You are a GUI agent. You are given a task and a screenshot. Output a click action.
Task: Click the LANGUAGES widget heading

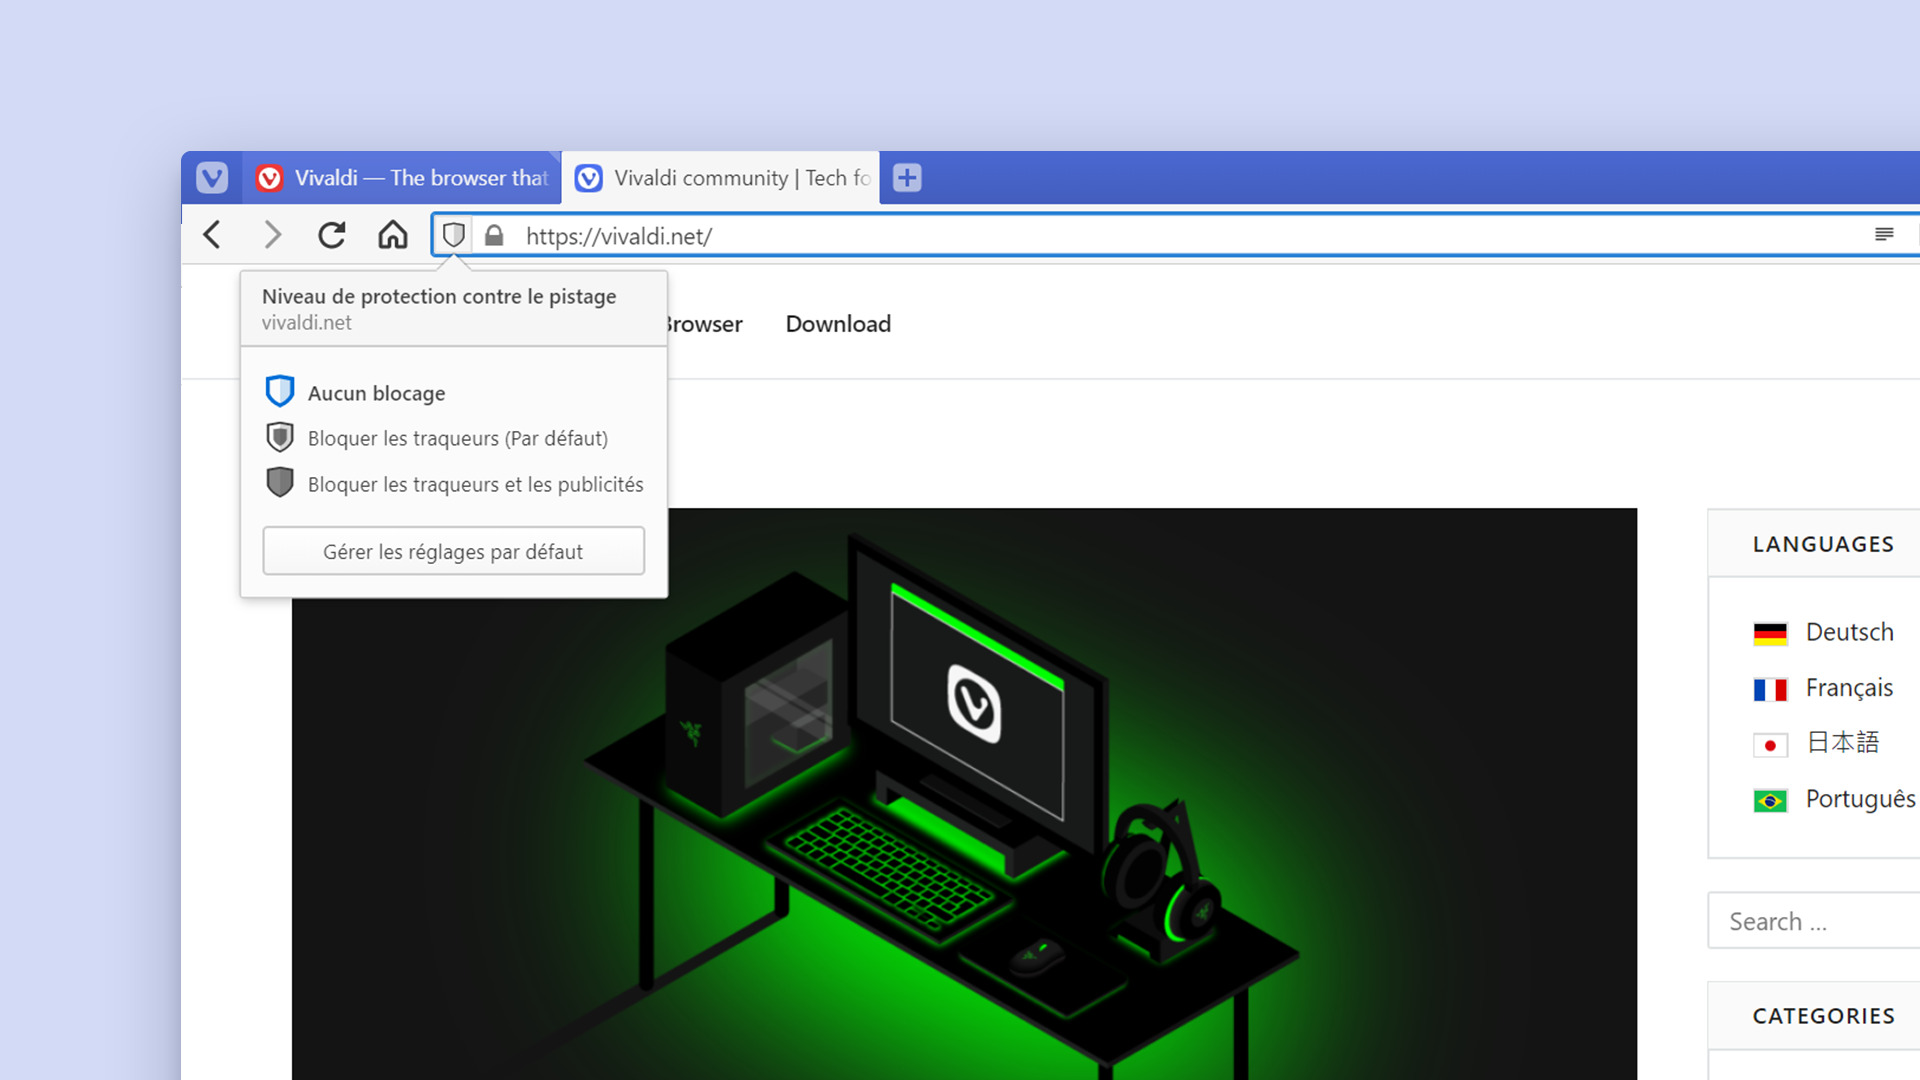[x=1823, y=545]
